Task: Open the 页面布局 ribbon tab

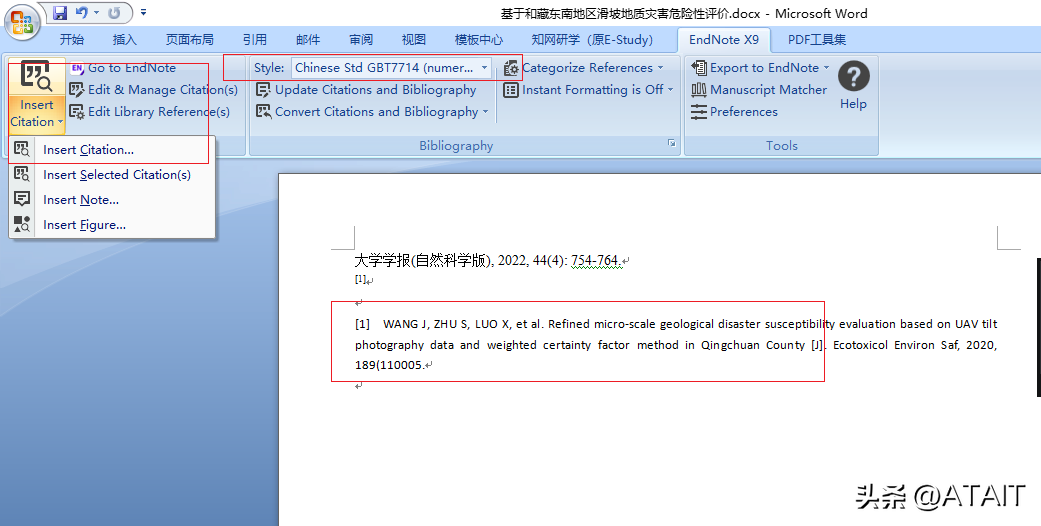Action: (x=190, y=40)
